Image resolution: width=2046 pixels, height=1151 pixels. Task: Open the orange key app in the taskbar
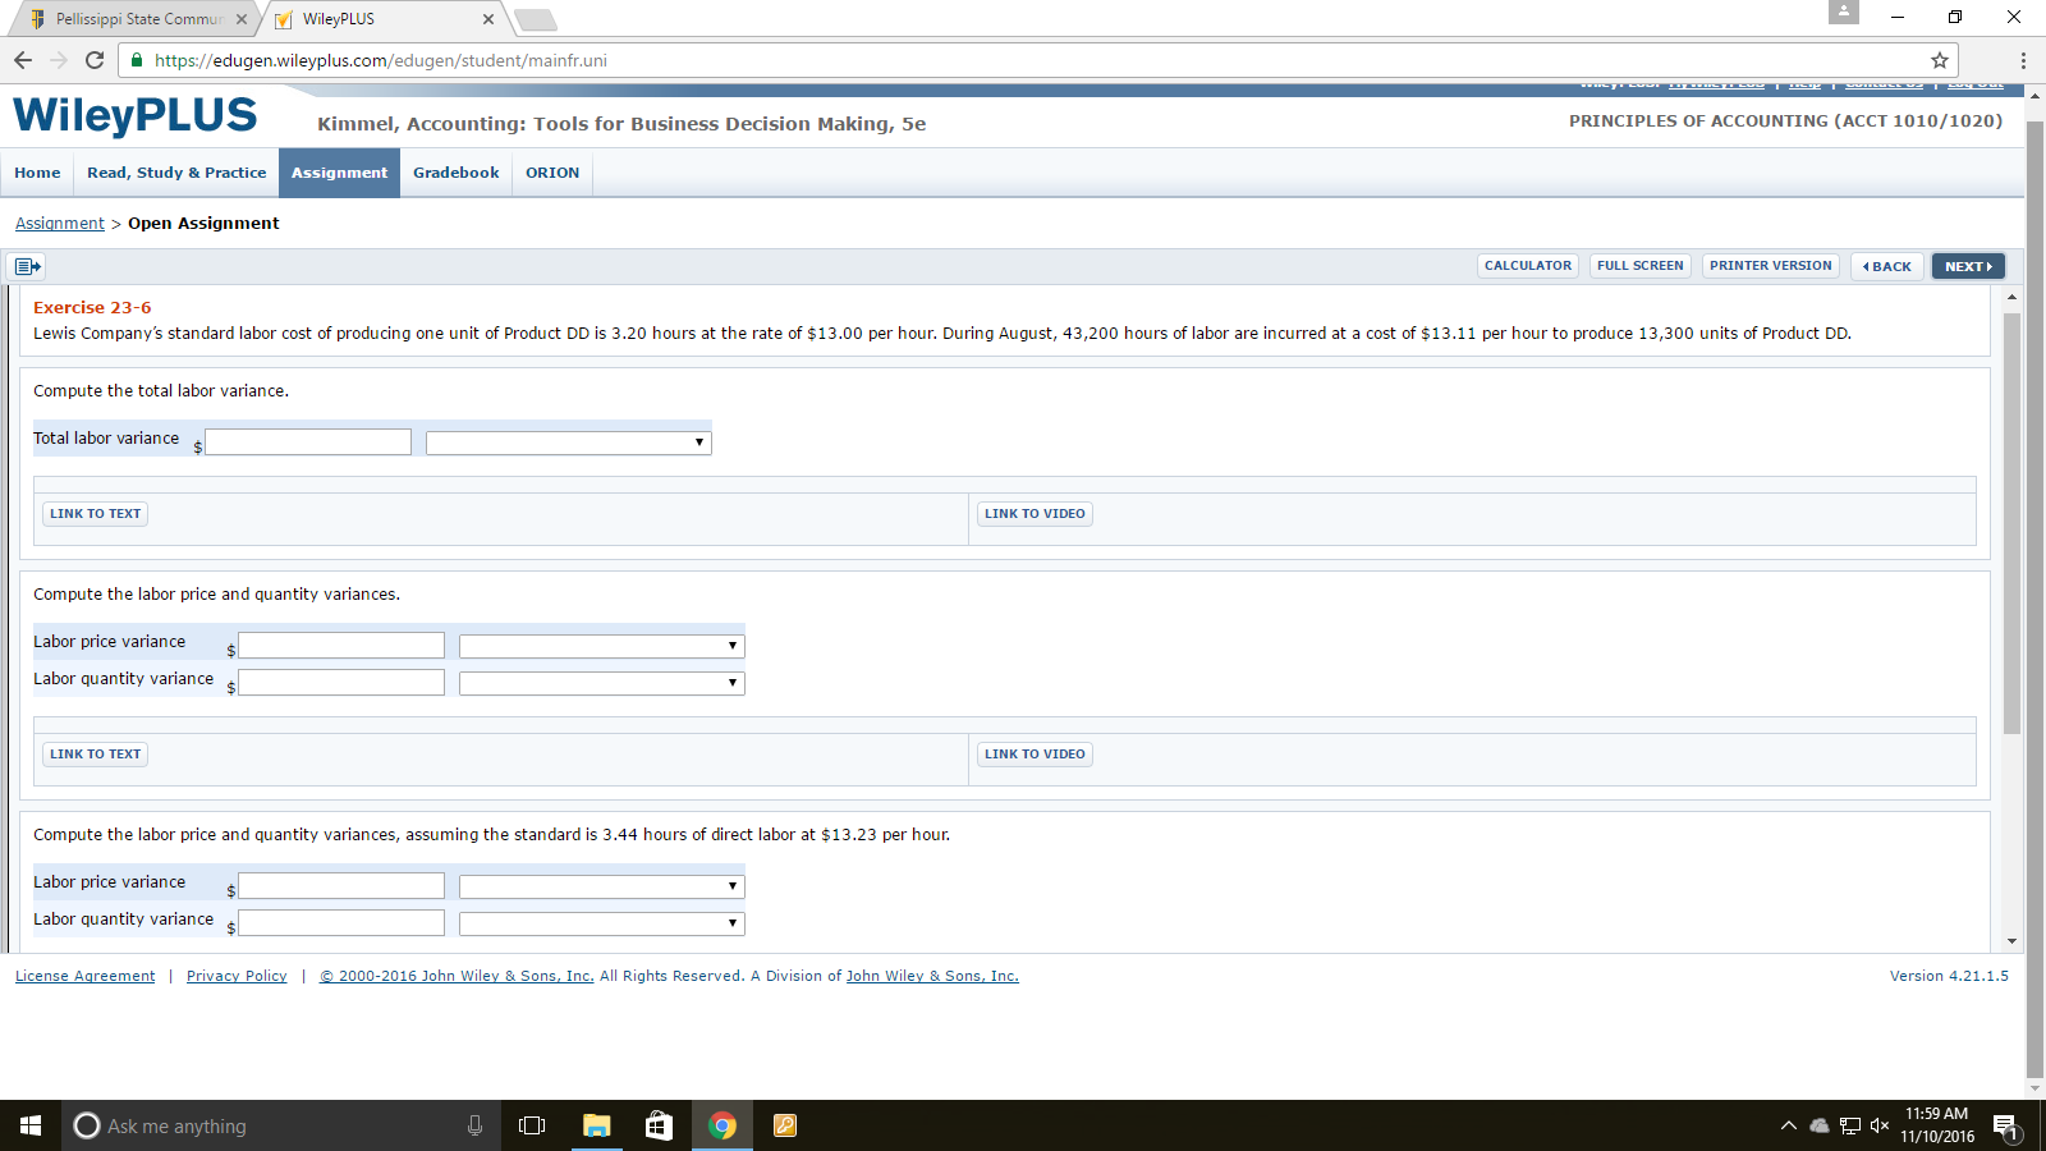tap(785, 1126)
